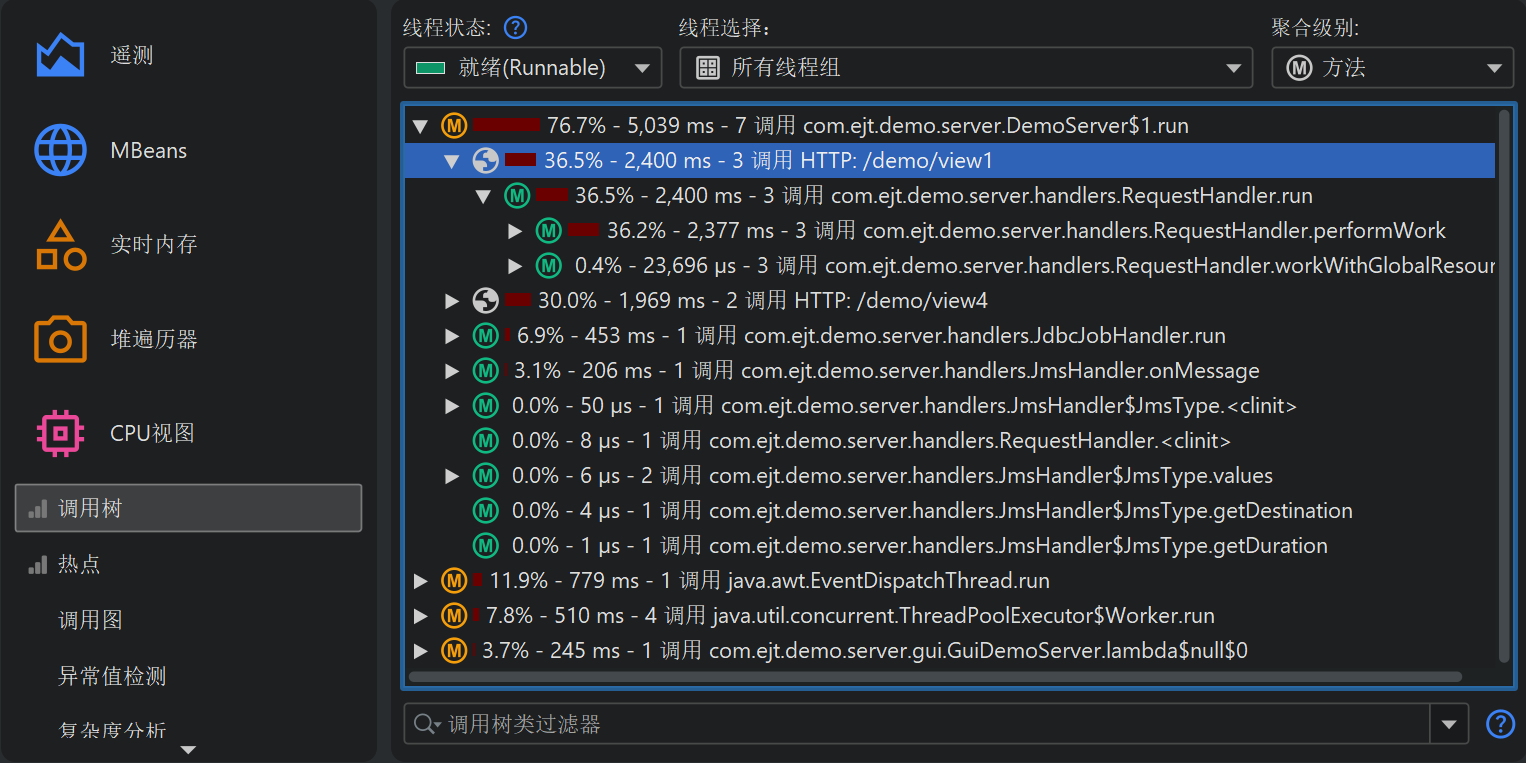Open the 所有线程组 thread selection dropdown
The image size is (1526, 763).
click(965, 68)
